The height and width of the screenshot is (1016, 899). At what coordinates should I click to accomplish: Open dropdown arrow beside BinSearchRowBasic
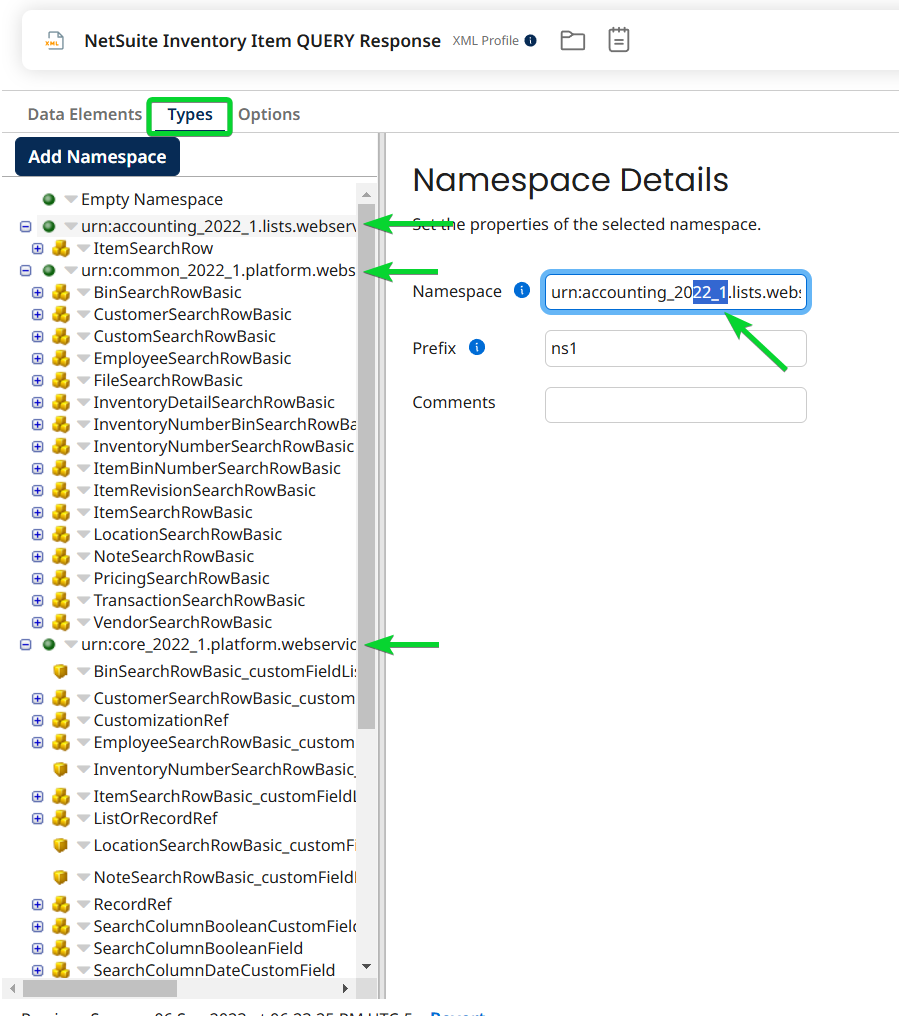(x=83, y=293)
